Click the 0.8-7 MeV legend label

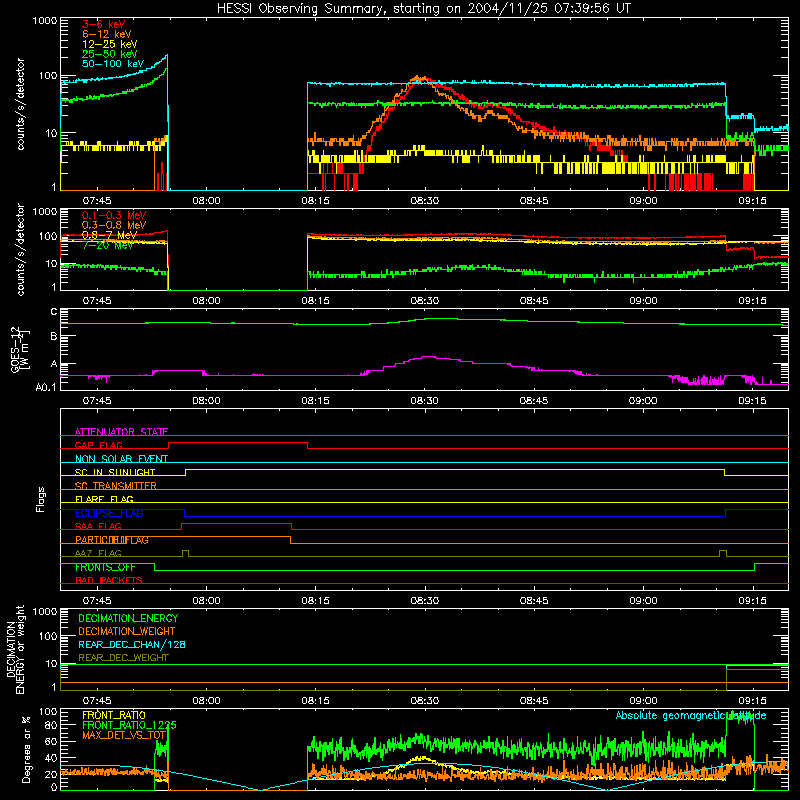(x=110, y=235)
